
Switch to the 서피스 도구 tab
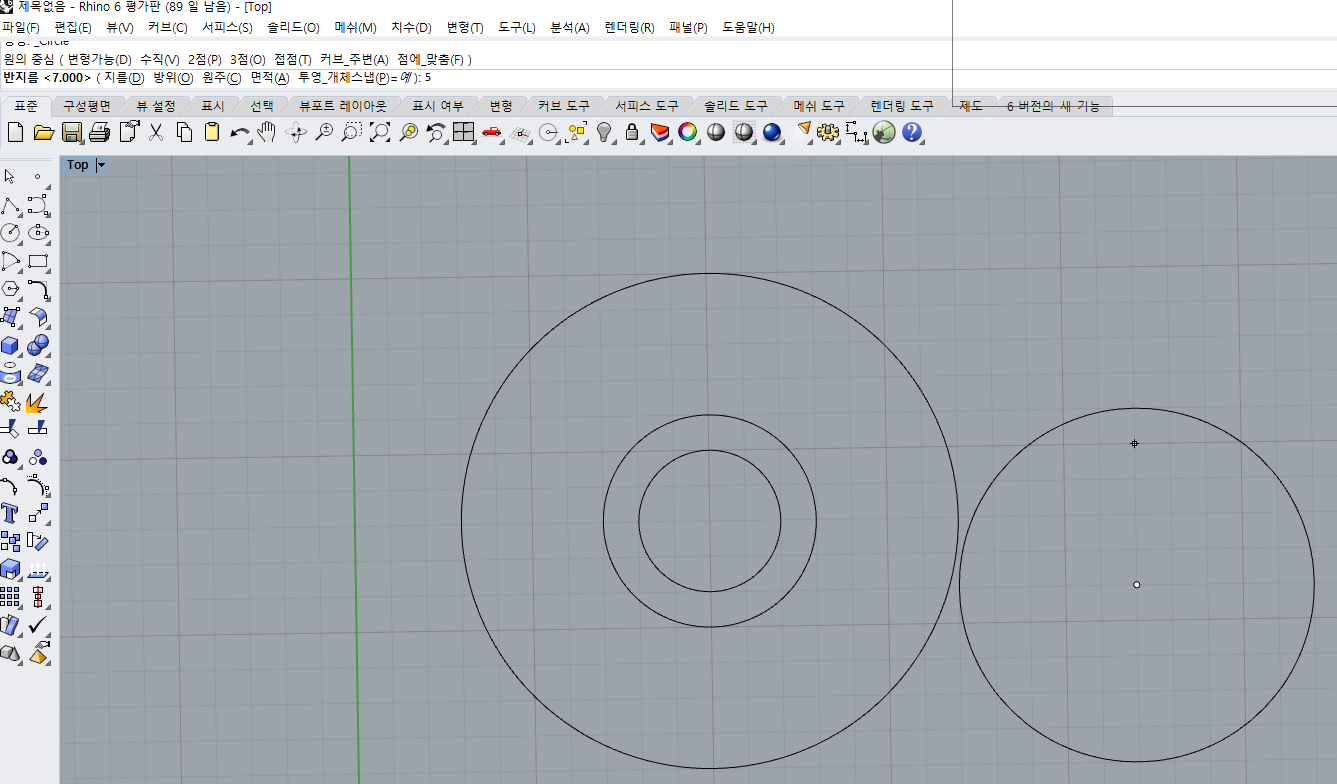click(647, 106)
